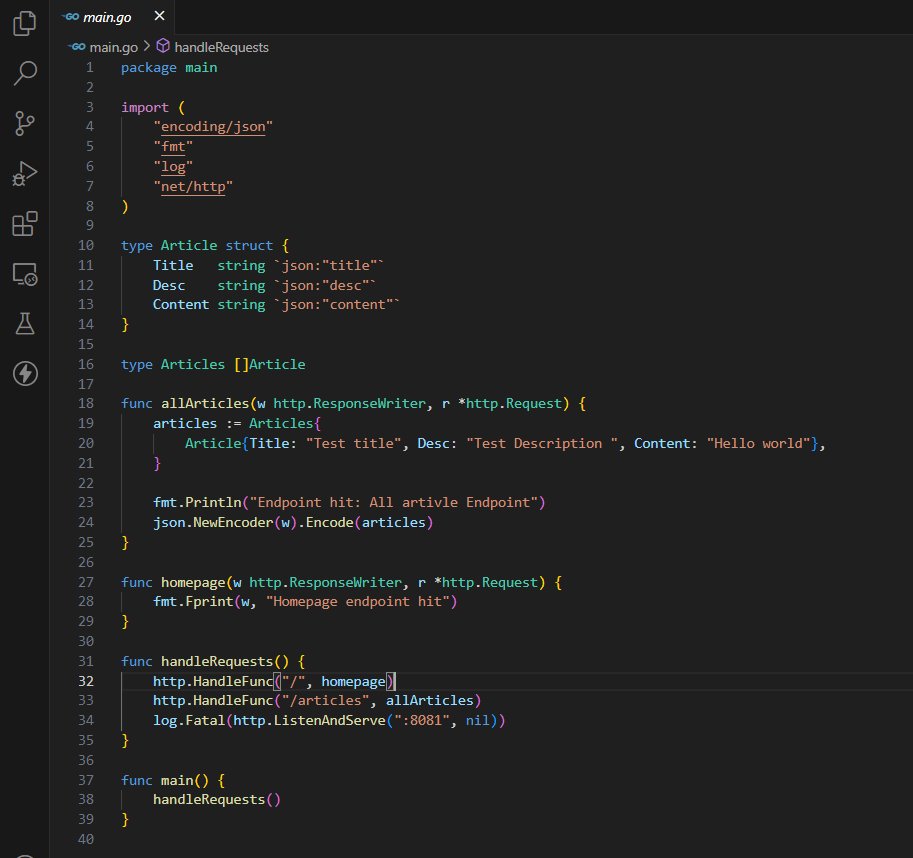This screenshot has height=858, width=913.
Task: Open the Explorer sidebar icon
Action: [x=23, y=23]
